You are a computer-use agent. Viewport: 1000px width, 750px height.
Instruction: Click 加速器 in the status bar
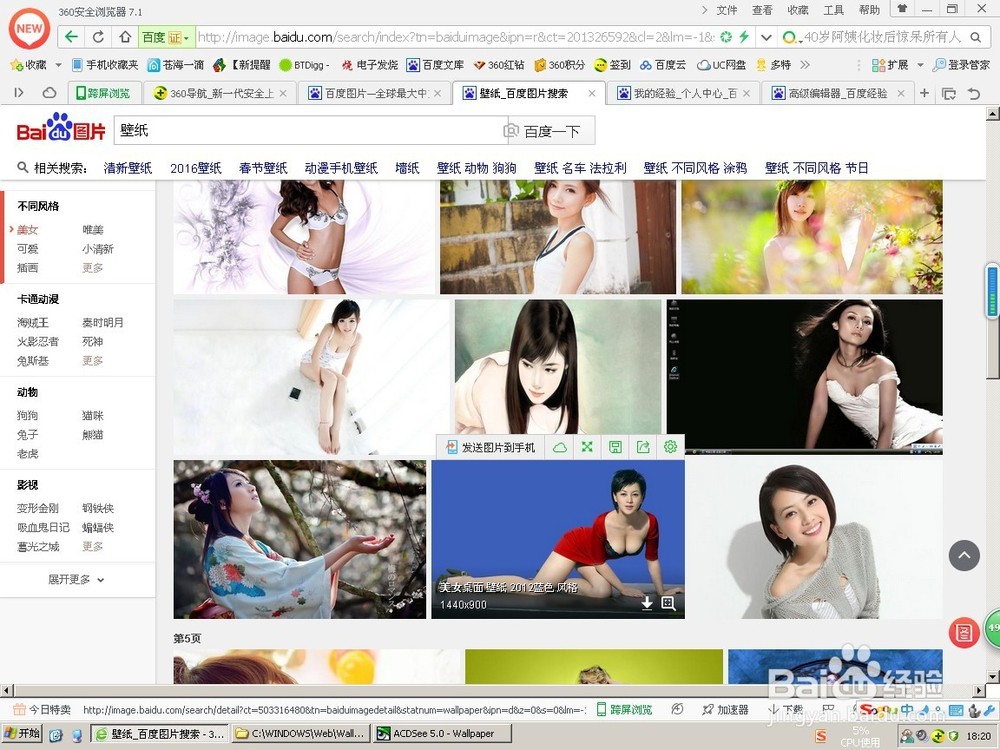[725, 710]
